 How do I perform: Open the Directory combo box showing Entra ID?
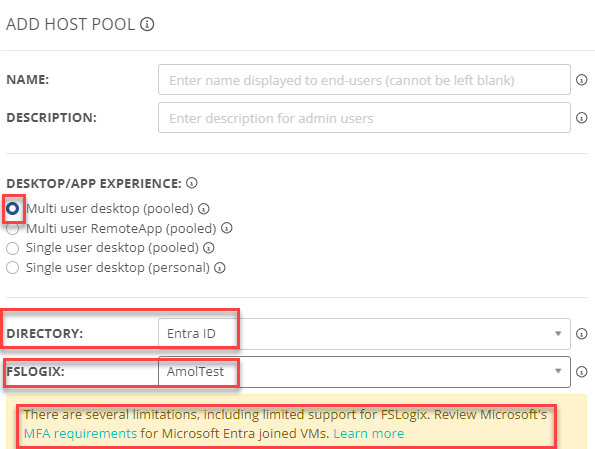coord(364,334)
